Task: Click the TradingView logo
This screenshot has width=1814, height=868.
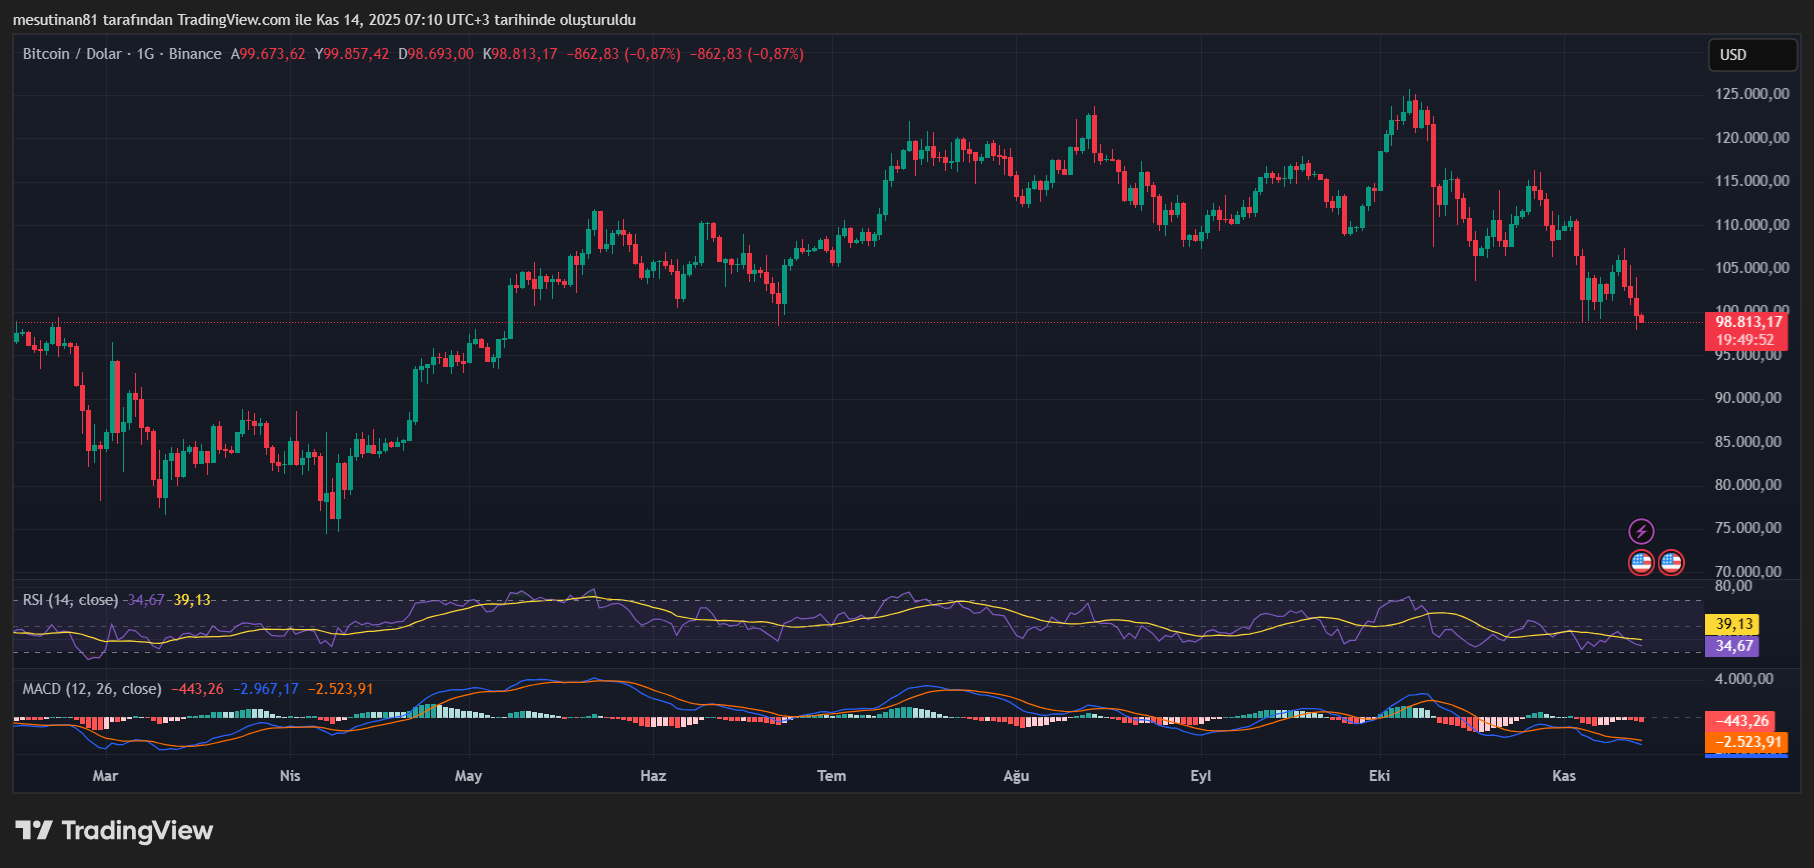Action: click(114, 831)
